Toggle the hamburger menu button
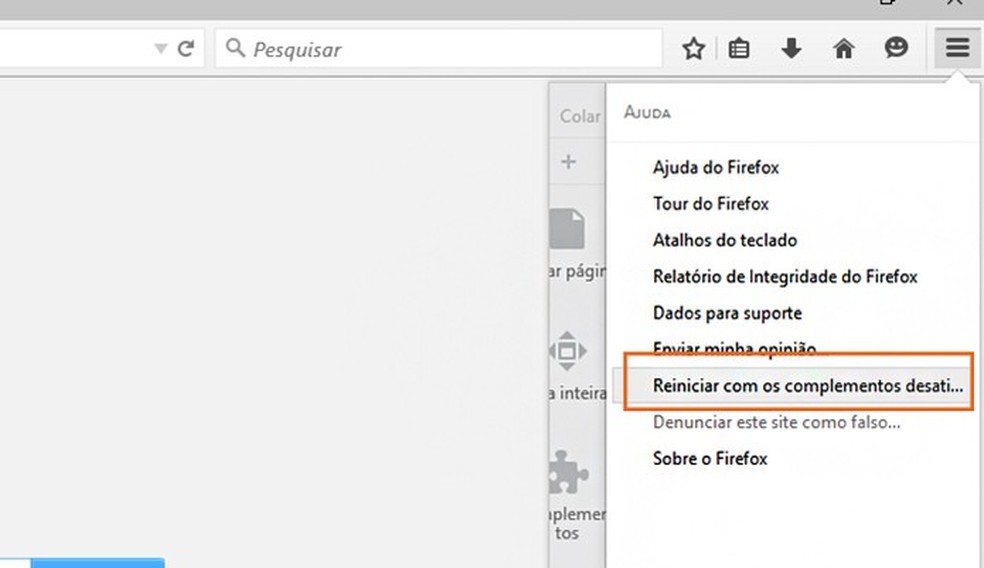 958,48
